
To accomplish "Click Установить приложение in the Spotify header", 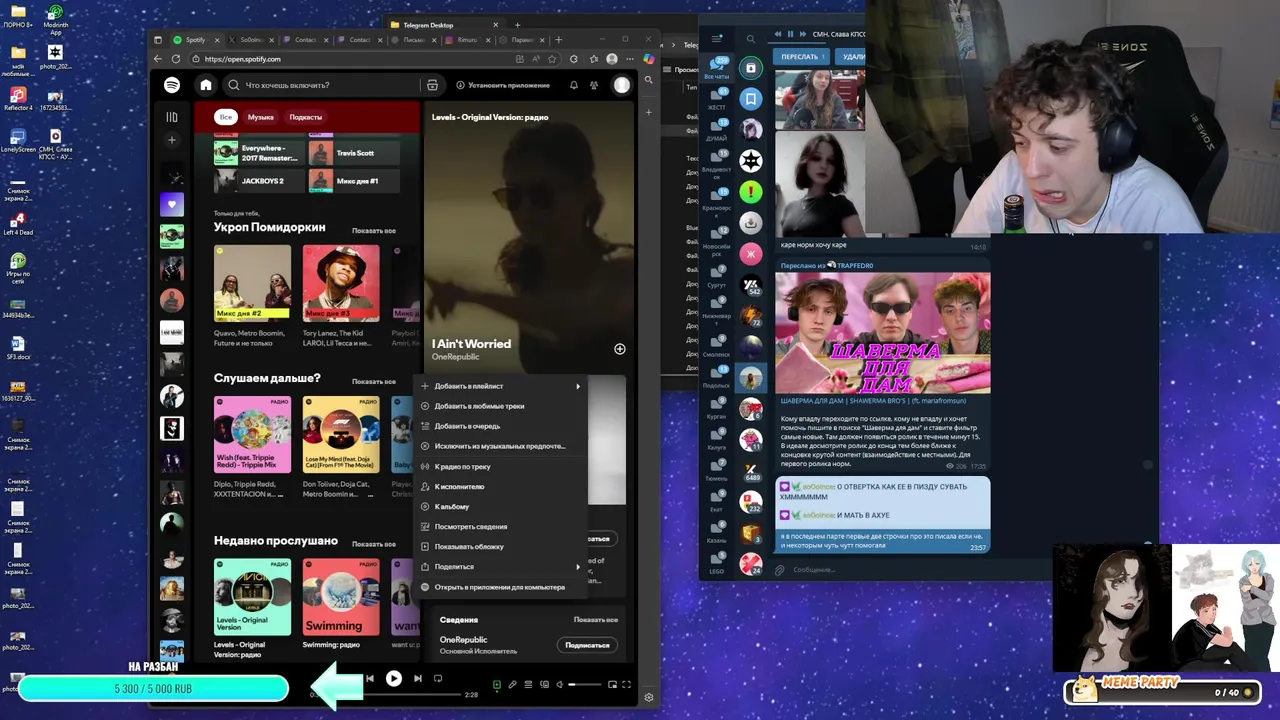I will click(503, 85).
